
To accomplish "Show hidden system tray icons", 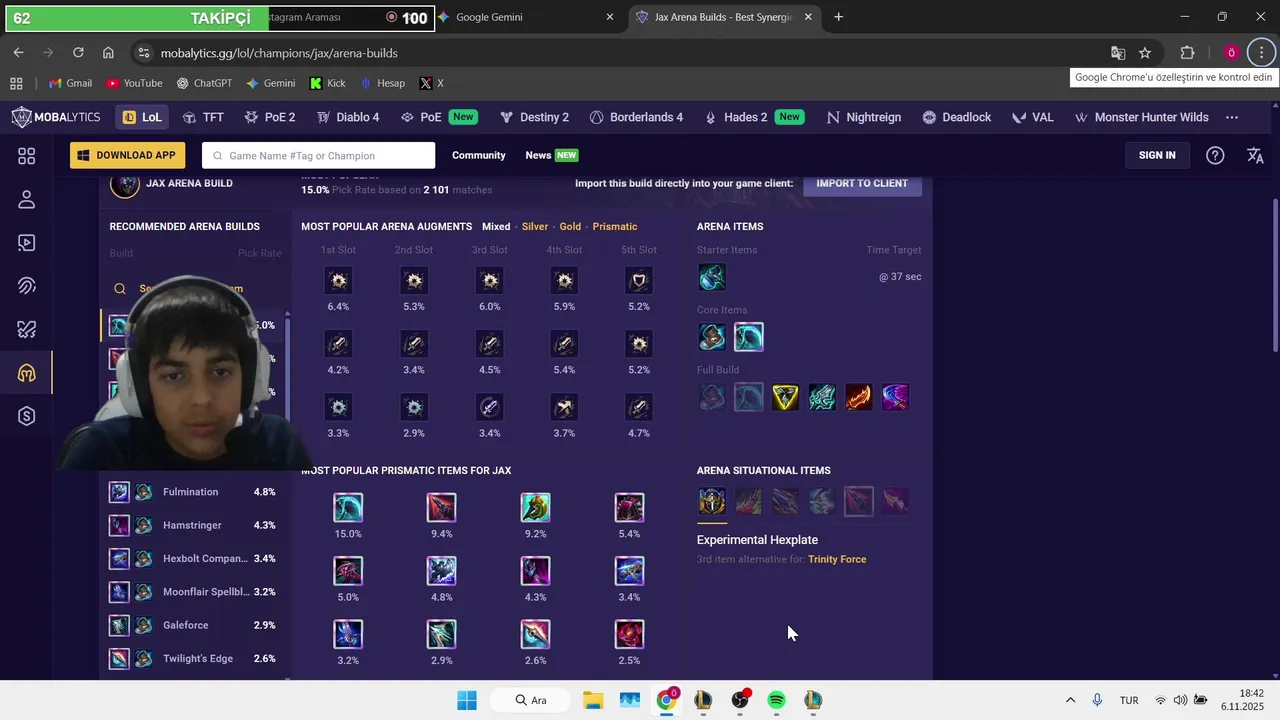I will pyautogui.click(x=1070, y=700).
